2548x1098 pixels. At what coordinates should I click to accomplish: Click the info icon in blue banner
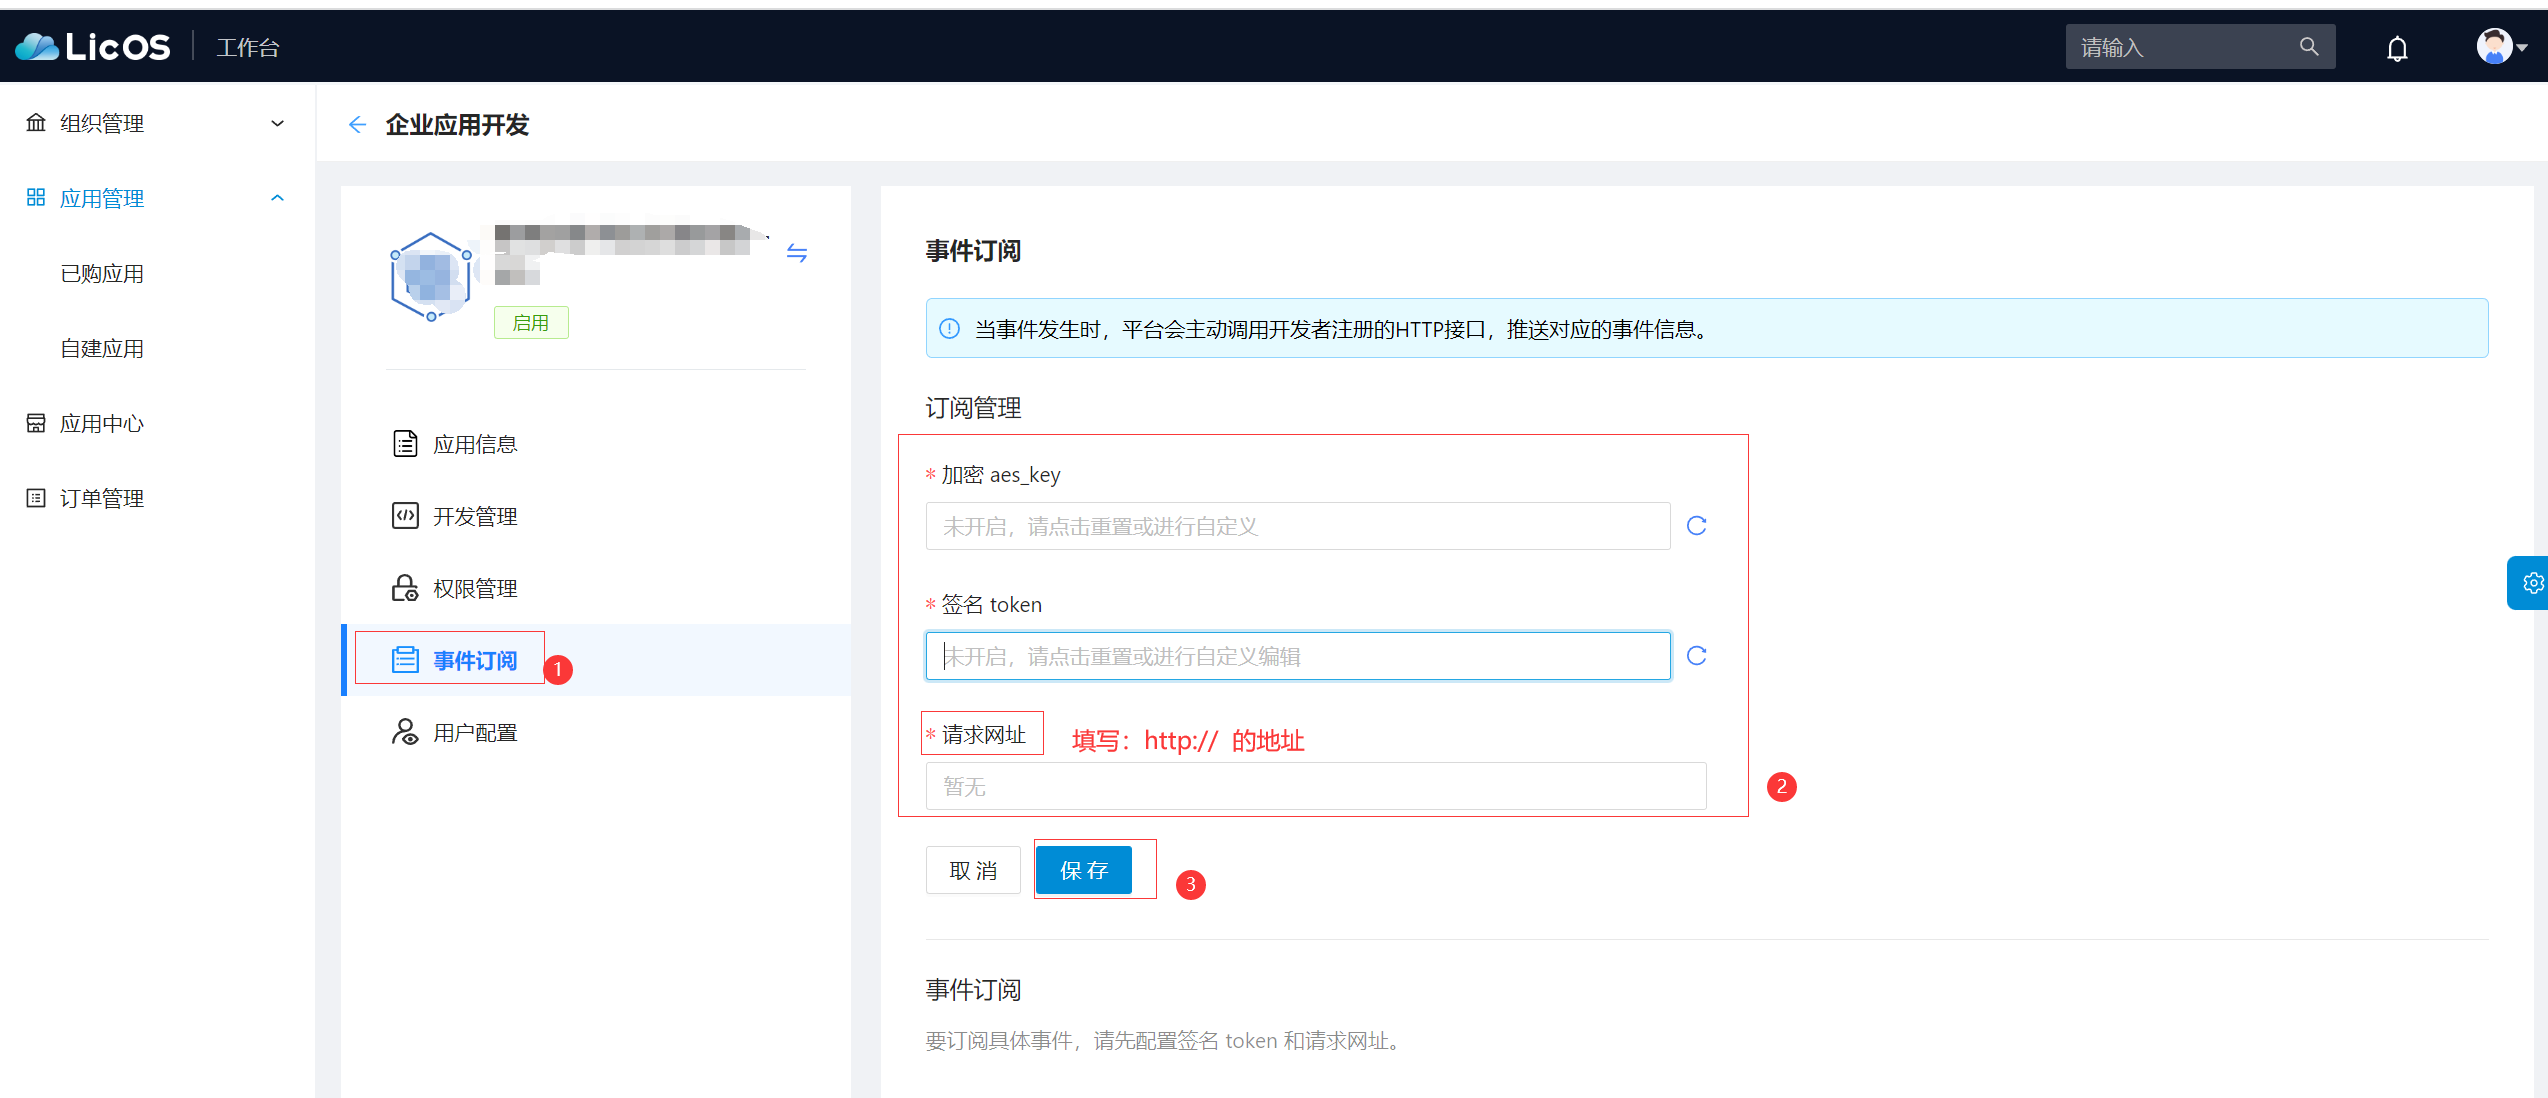coord(949,328)
